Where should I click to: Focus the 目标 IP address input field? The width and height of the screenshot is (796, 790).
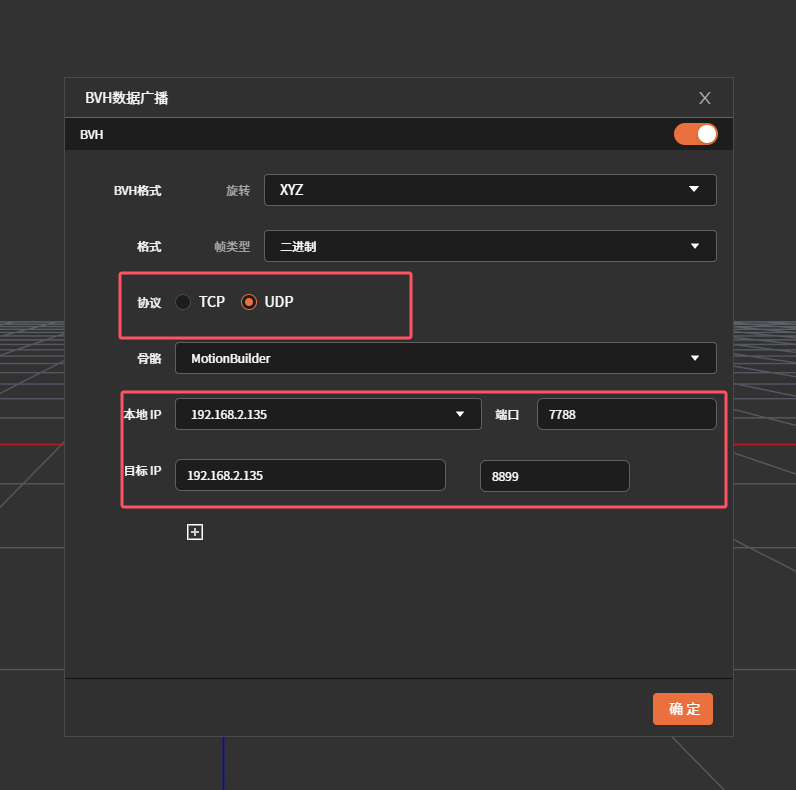pos(310,476)
